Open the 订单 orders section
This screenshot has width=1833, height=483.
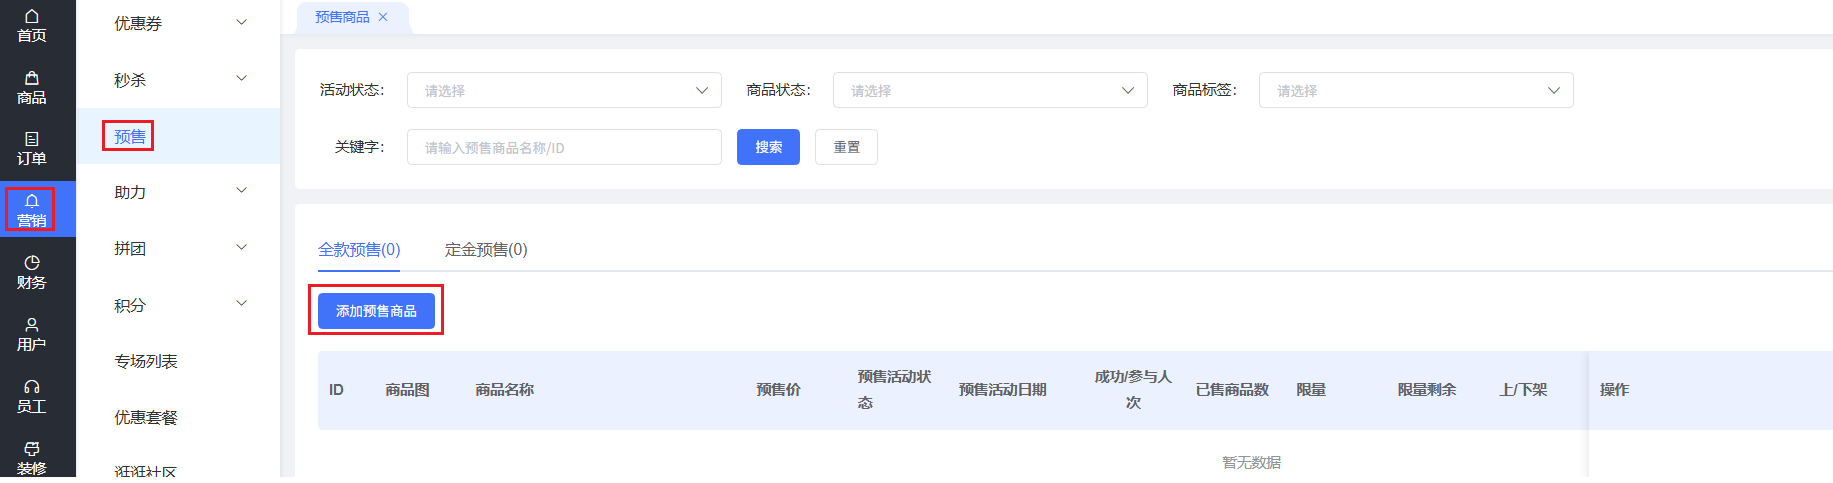point(32,149)
